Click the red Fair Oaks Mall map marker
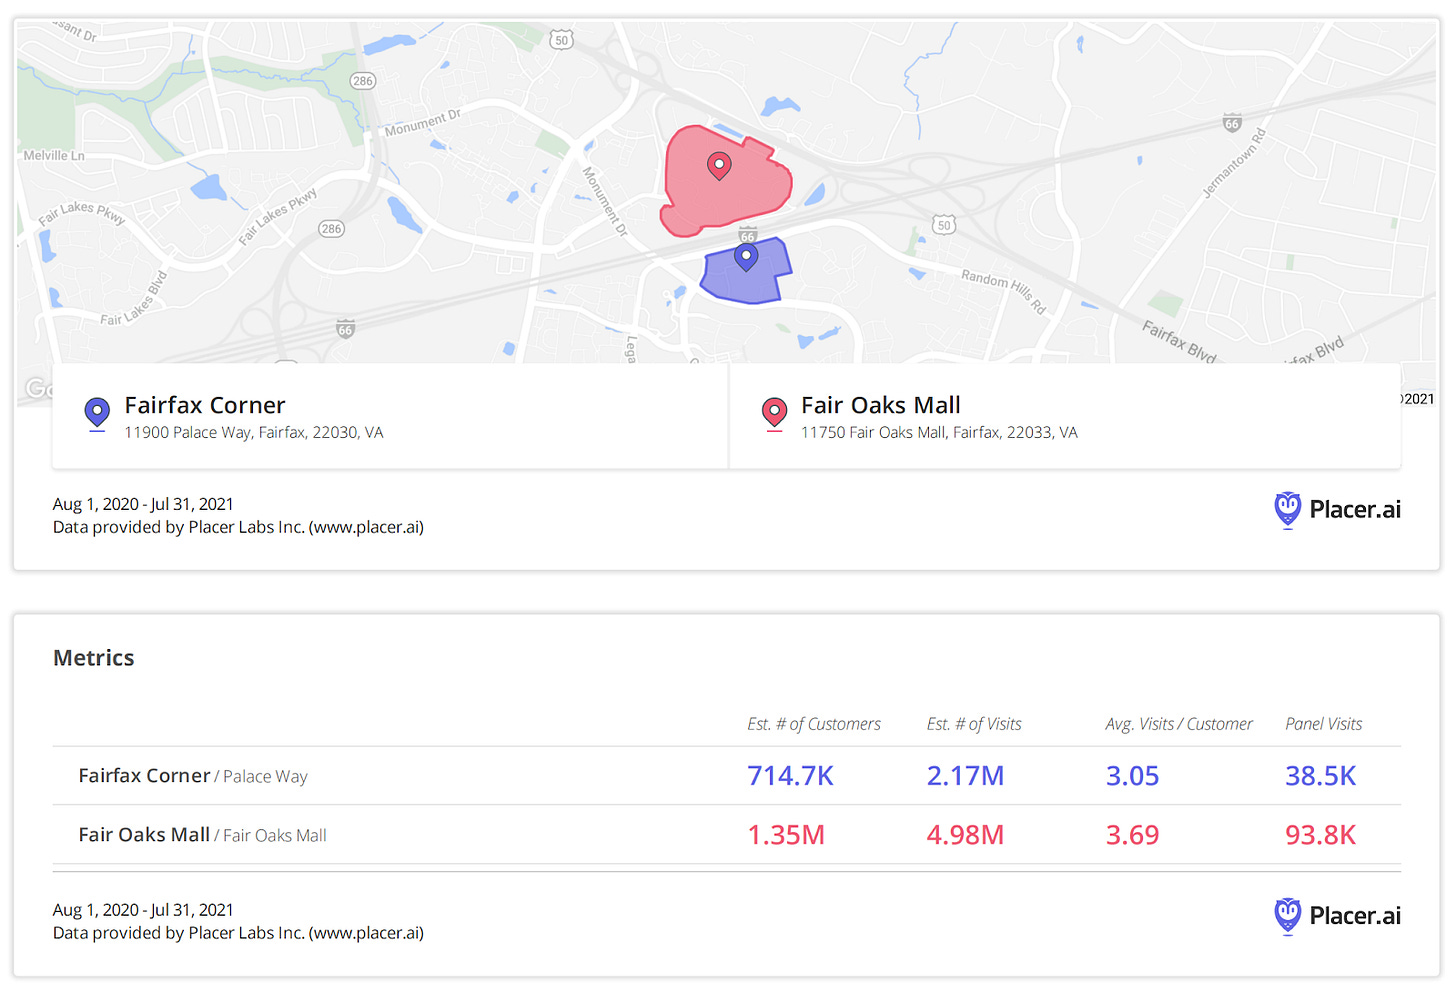This screenshot has height=985, width=1456. tap(720, 164)
